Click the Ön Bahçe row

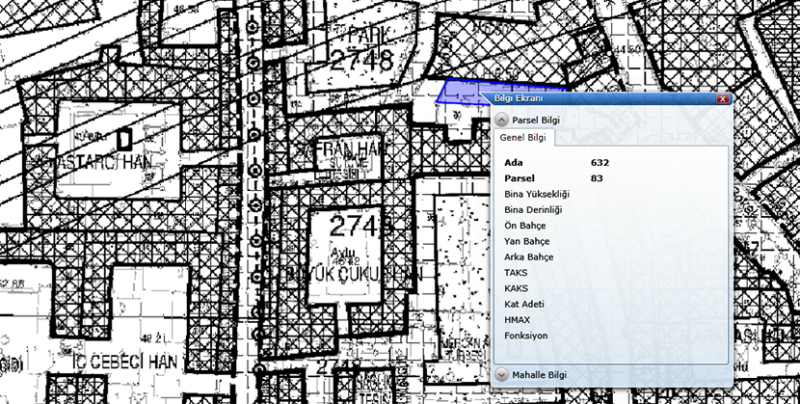tap(525, 225)
